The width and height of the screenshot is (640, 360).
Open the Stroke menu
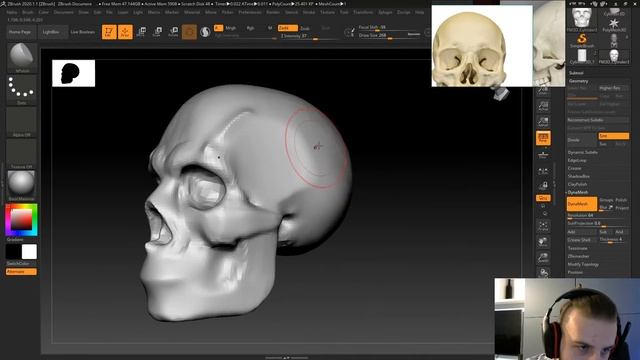[x=309, y=12]
